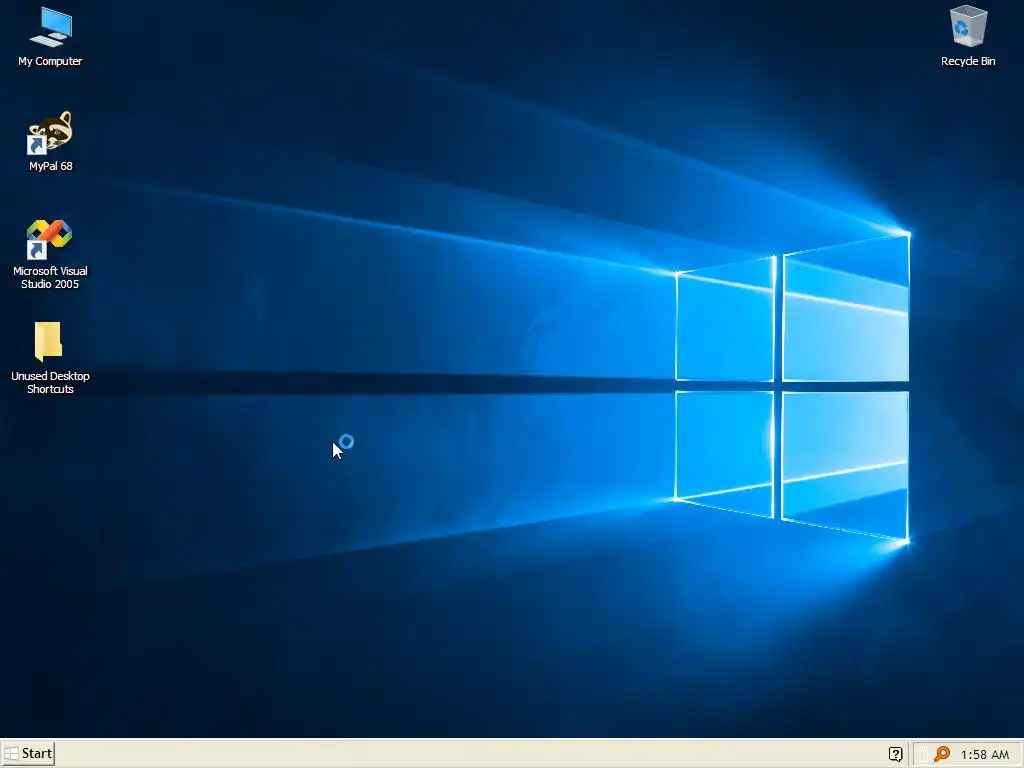
Task: Select the Recycle Bin icon
Action: click(x=968, y=26)
